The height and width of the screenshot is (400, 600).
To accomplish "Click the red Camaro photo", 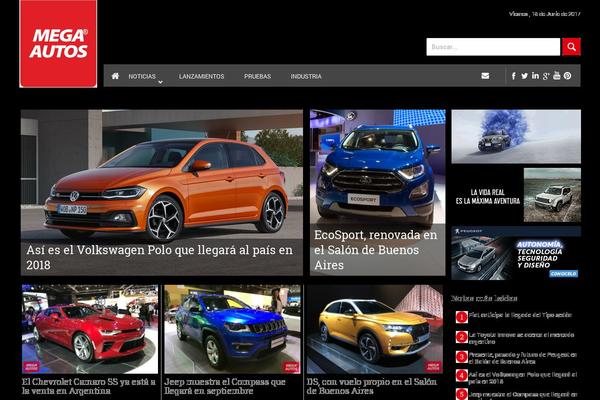I will 90,329.
